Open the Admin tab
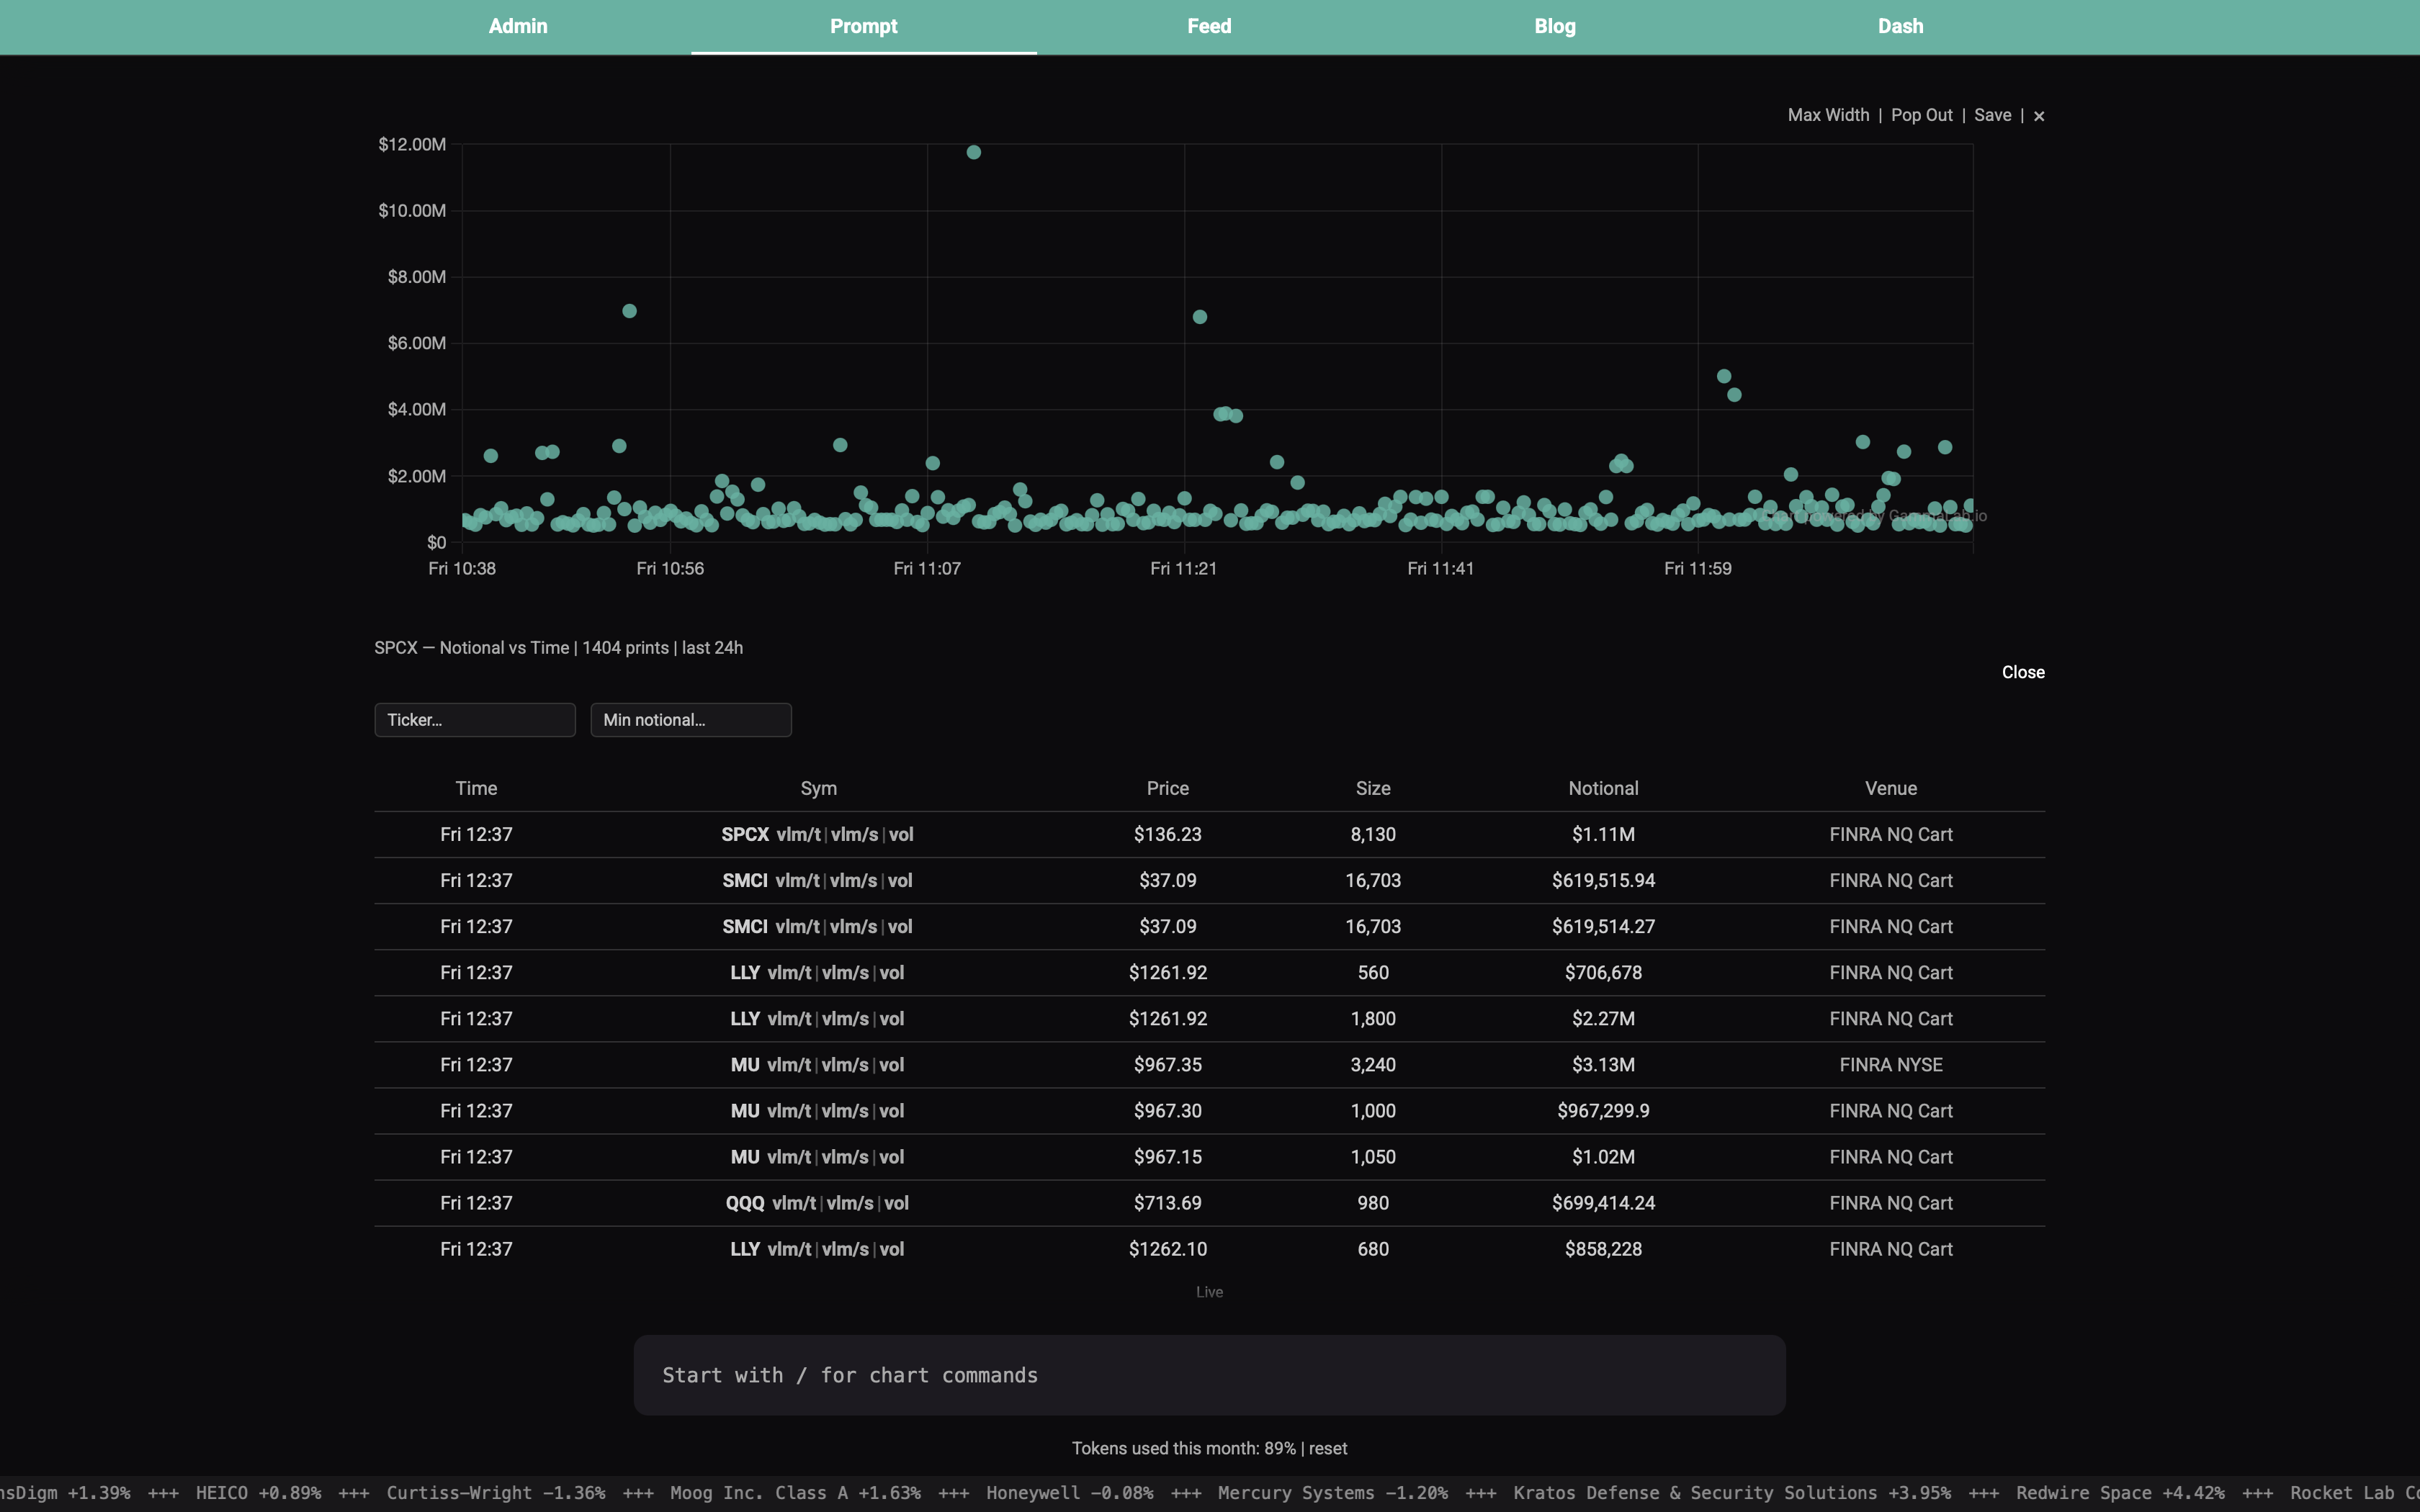 pyautogui.click(x=518, y=26)
